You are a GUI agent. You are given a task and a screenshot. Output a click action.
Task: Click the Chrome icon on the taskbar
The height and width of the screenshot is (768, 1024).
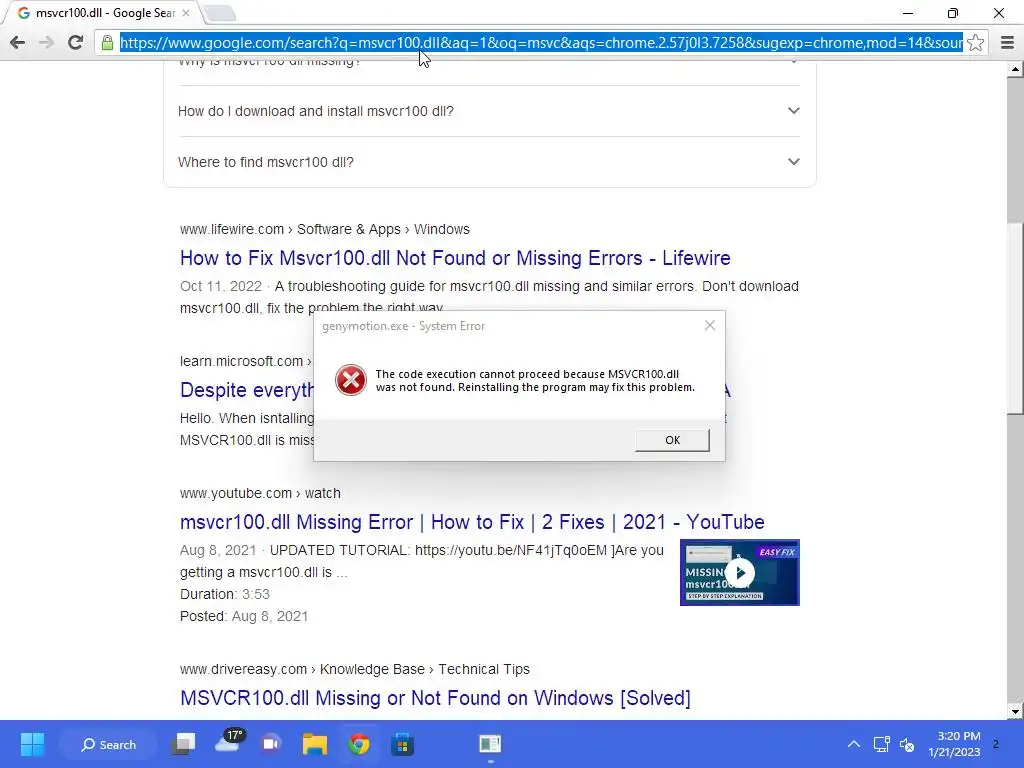[359, 744]
